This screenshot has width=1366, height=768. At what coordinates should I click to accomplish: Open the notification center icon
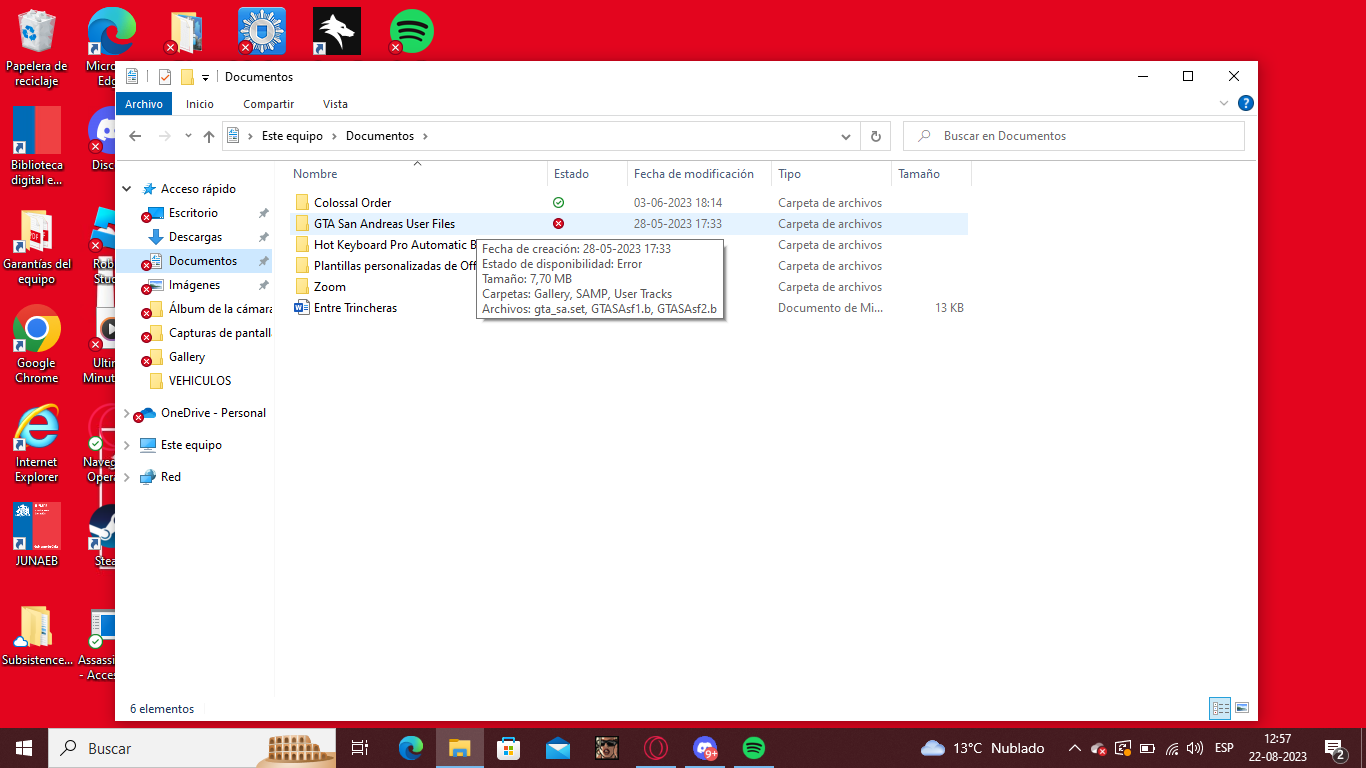pos(1334,748)
